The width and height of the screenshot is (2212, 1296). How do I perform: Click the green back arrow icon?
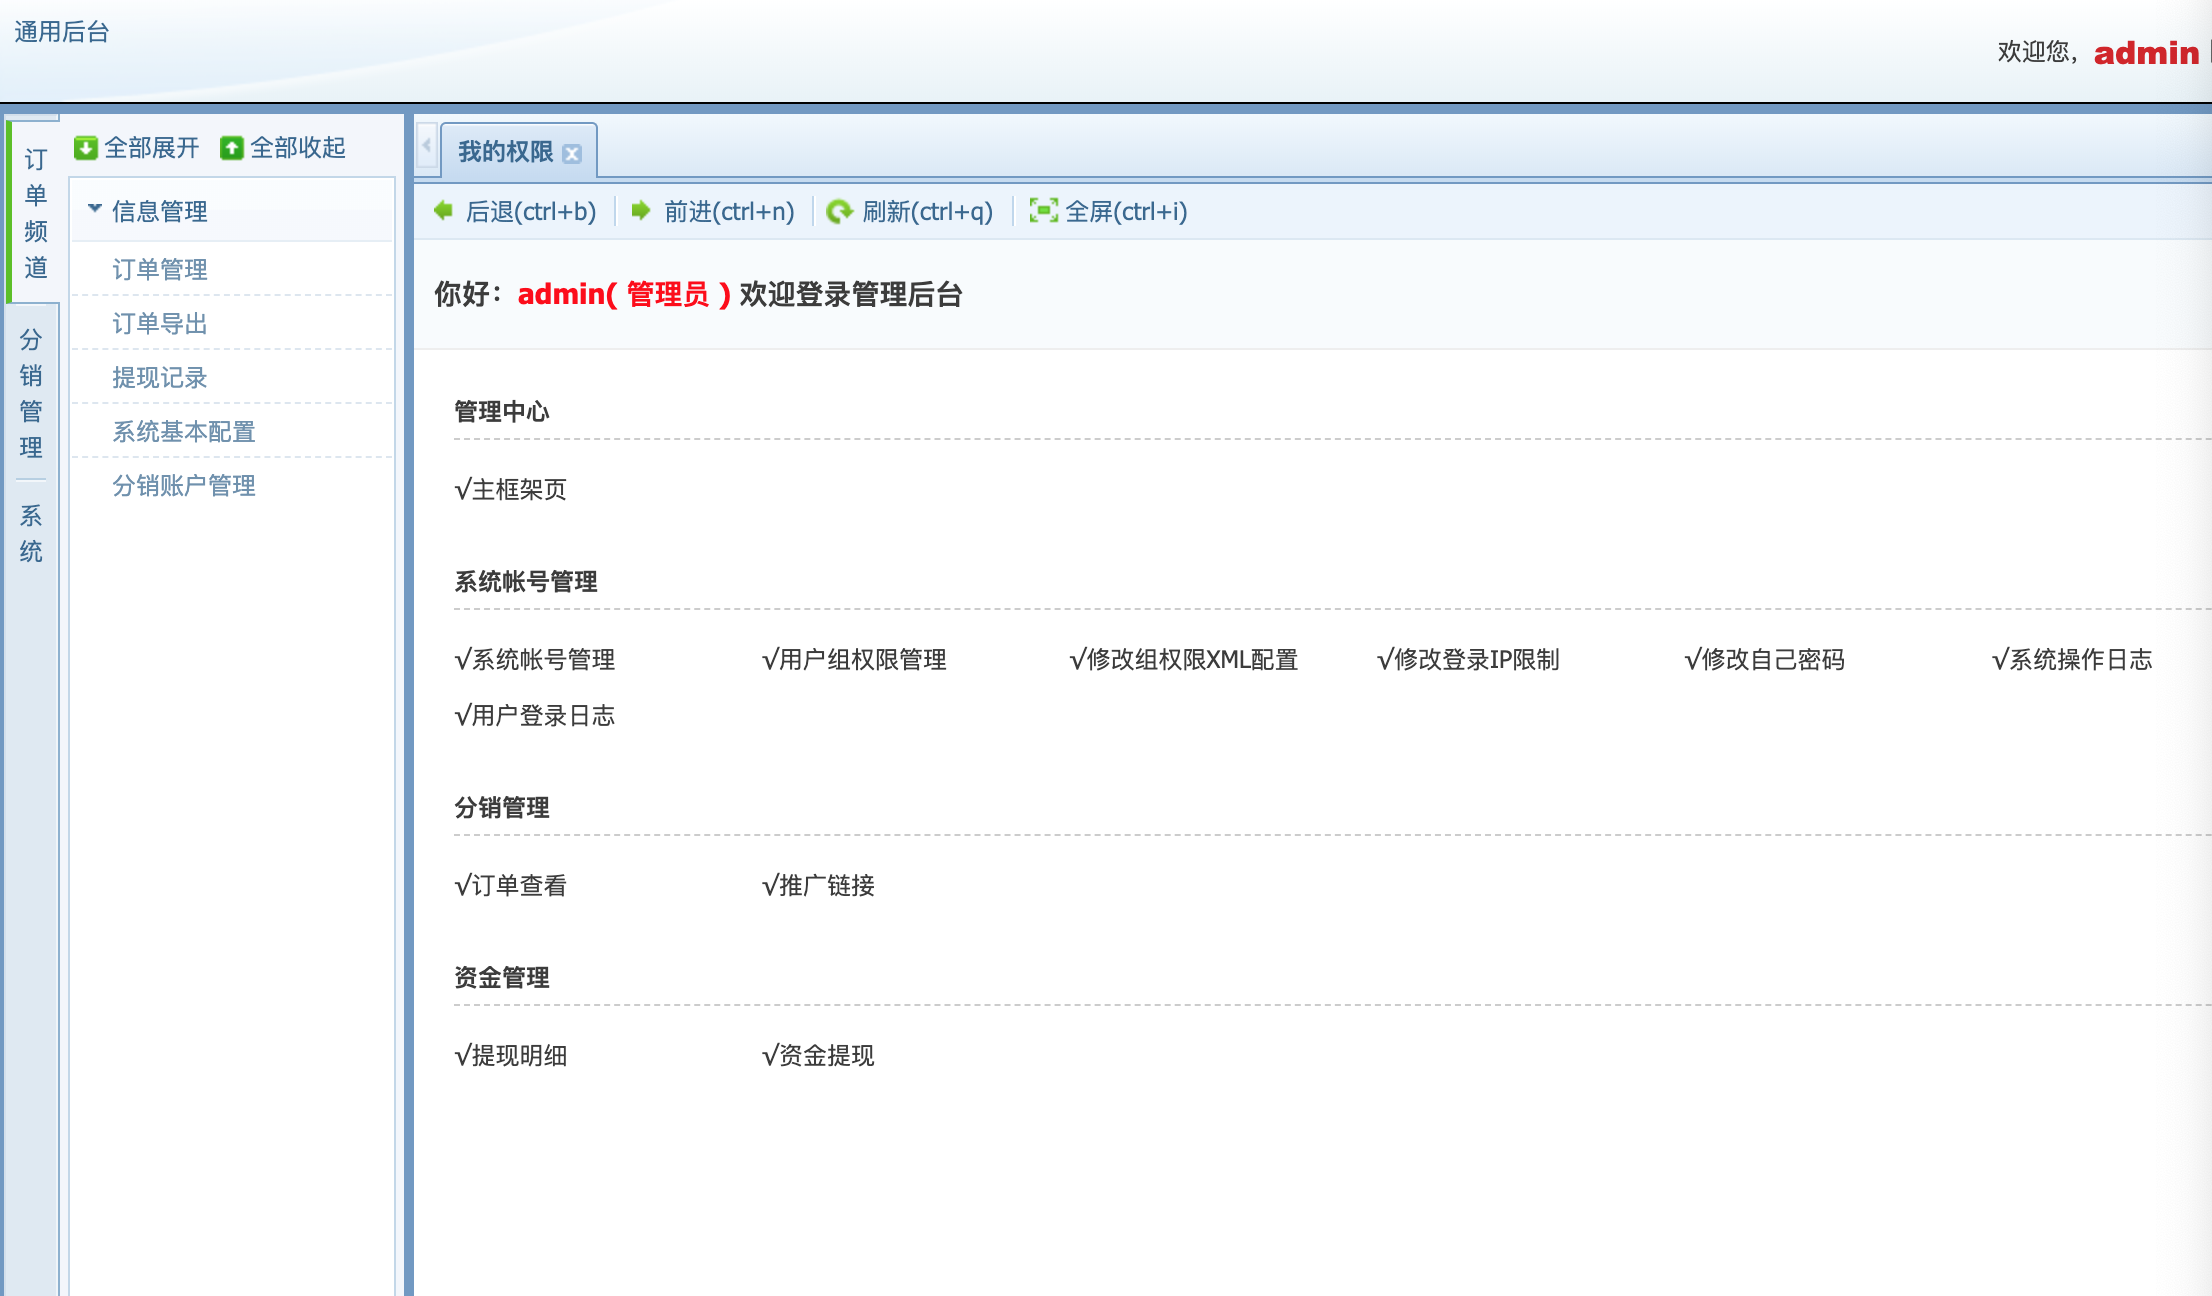pyautogui.click(x=444, y=211)
